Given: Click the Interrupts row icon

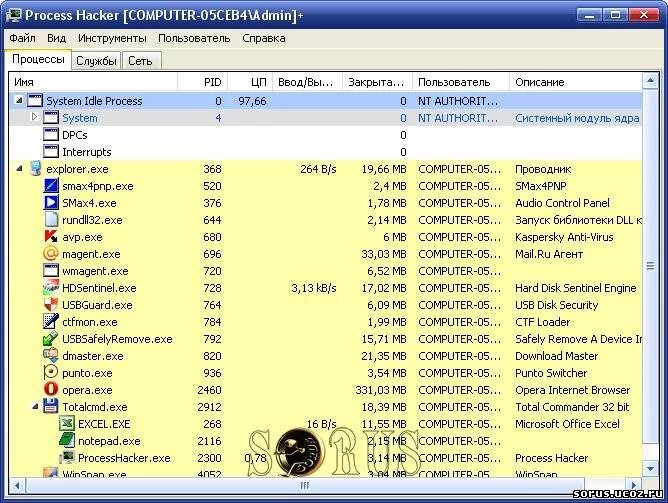Looking at the screenshot, I should coord(51,152).
